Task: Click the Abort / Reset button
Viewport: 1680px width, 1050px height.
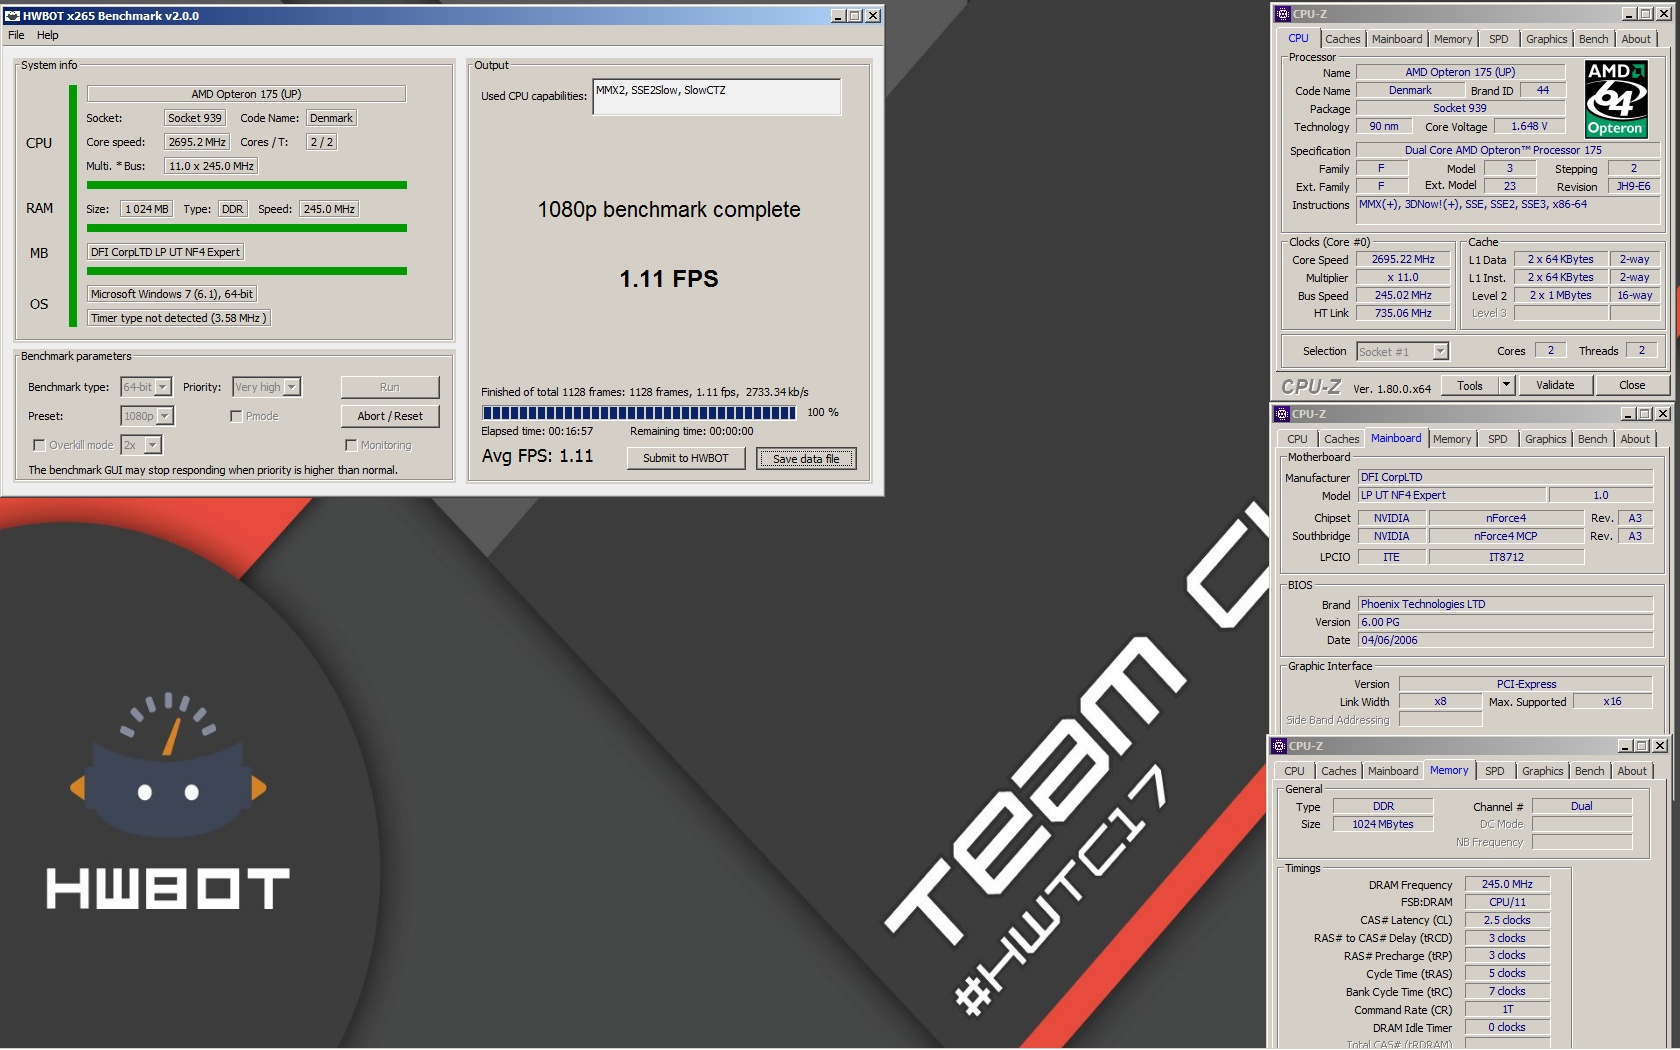Action: pyautogui.click(x=390, y=416)
